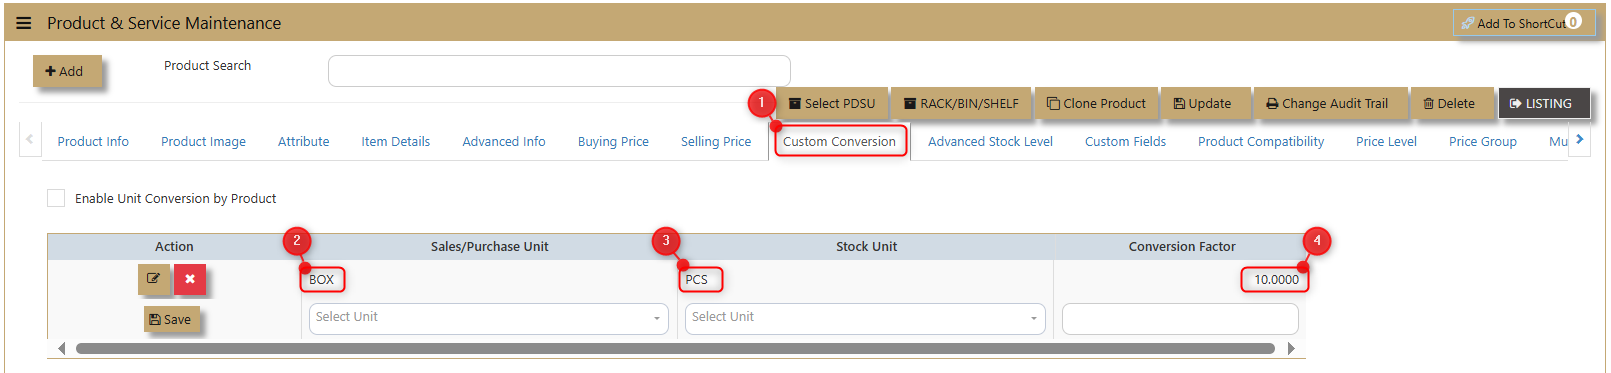The image size is (1611, 373).
Task: Delete the BOX conversion row
Action: [x=190, y=279]
